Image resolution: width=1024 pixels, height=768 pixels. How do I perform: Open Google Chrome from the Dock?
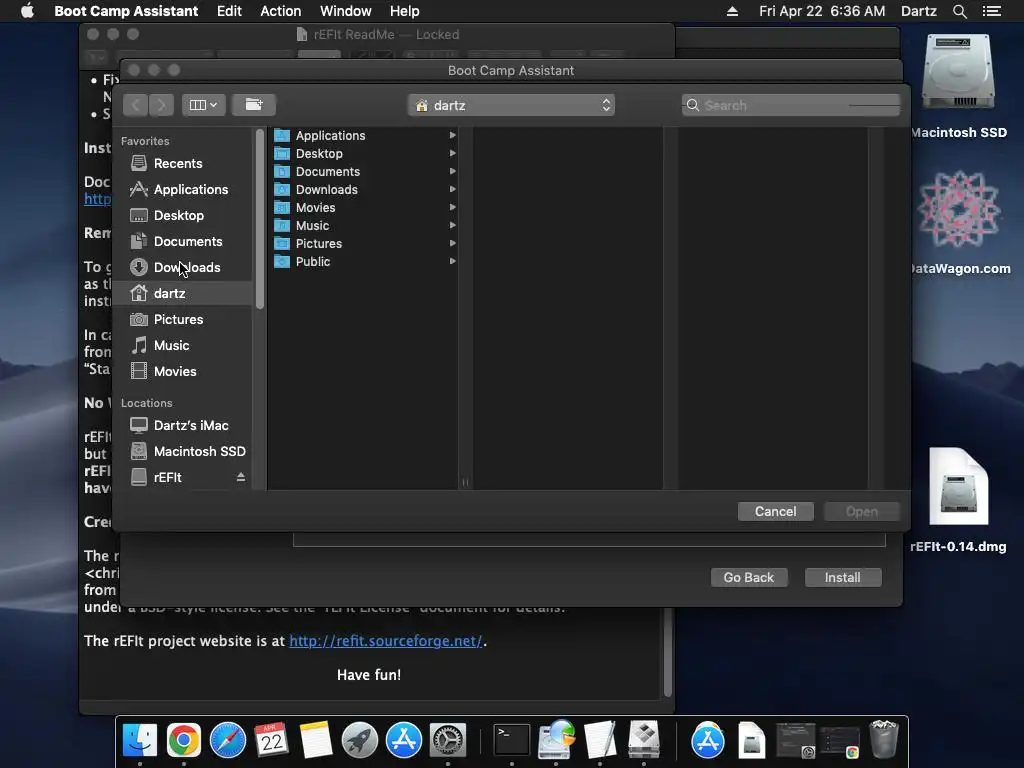coord(184,740)
